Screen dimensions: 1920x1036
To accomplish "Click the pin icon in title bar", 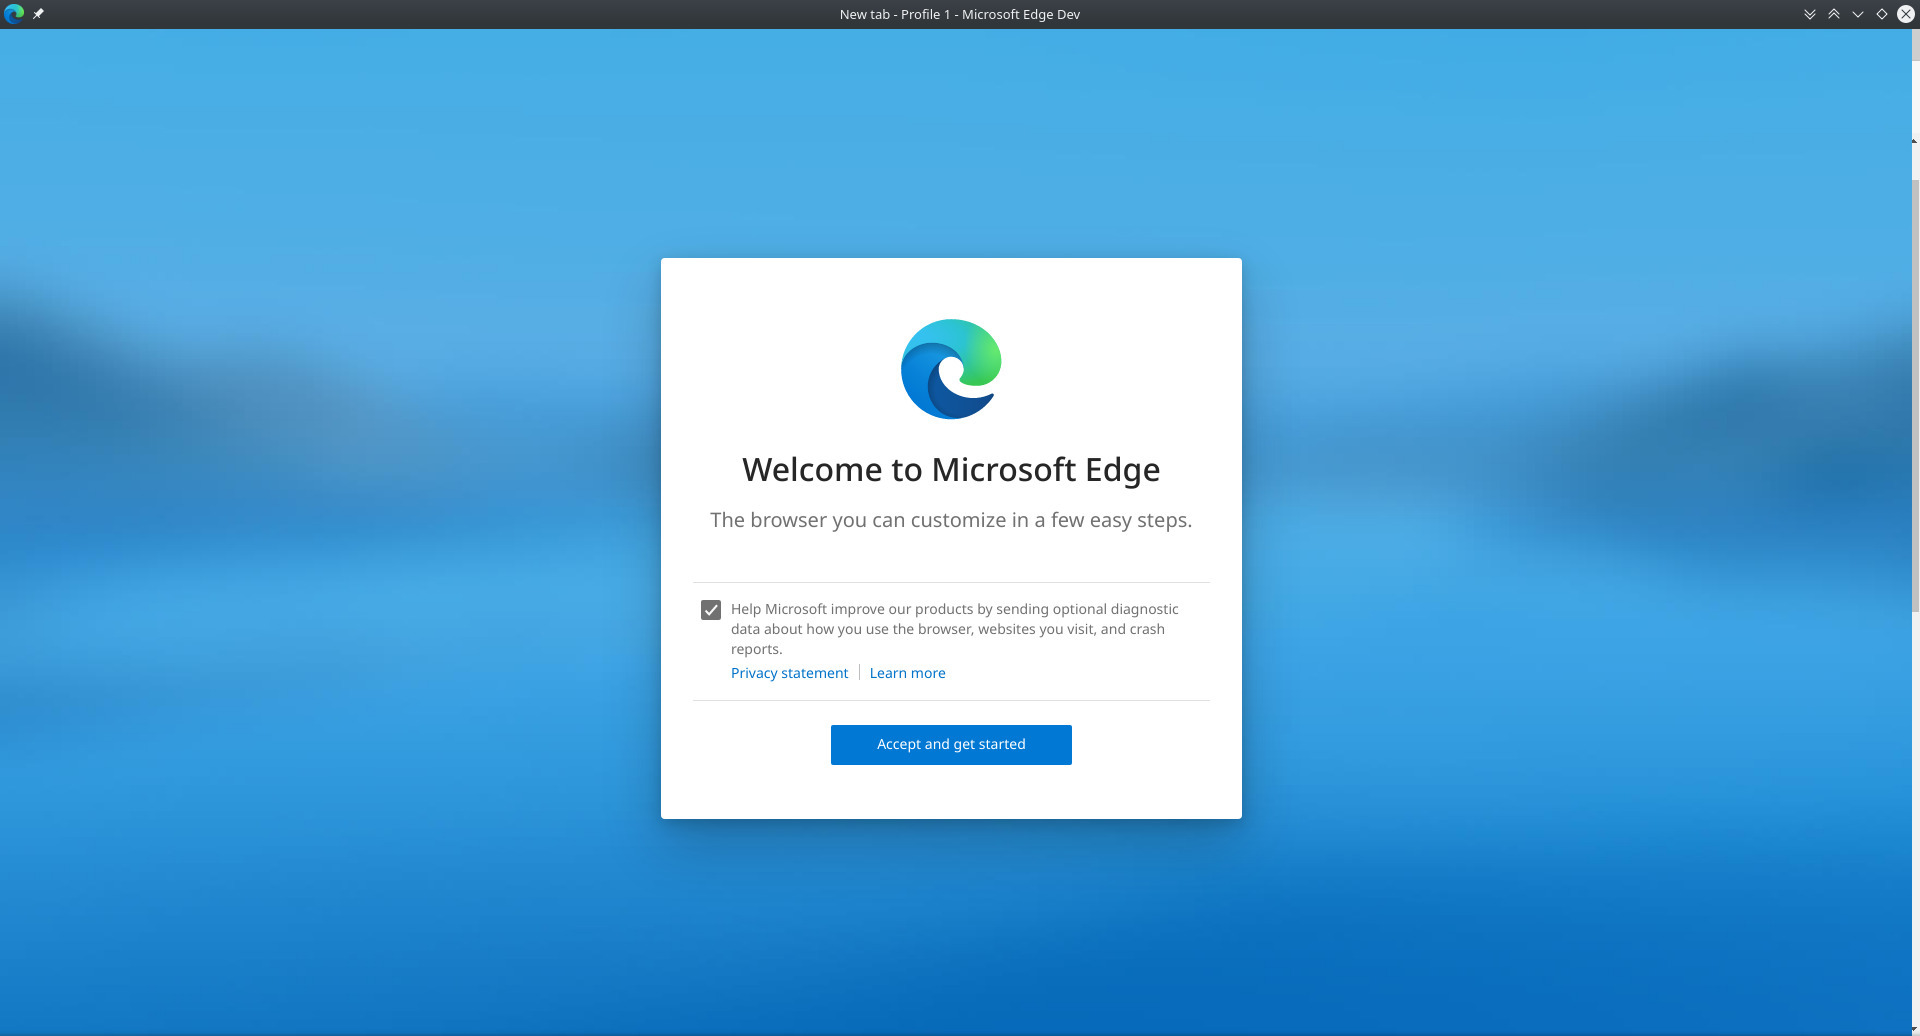I will click(38, 14).
